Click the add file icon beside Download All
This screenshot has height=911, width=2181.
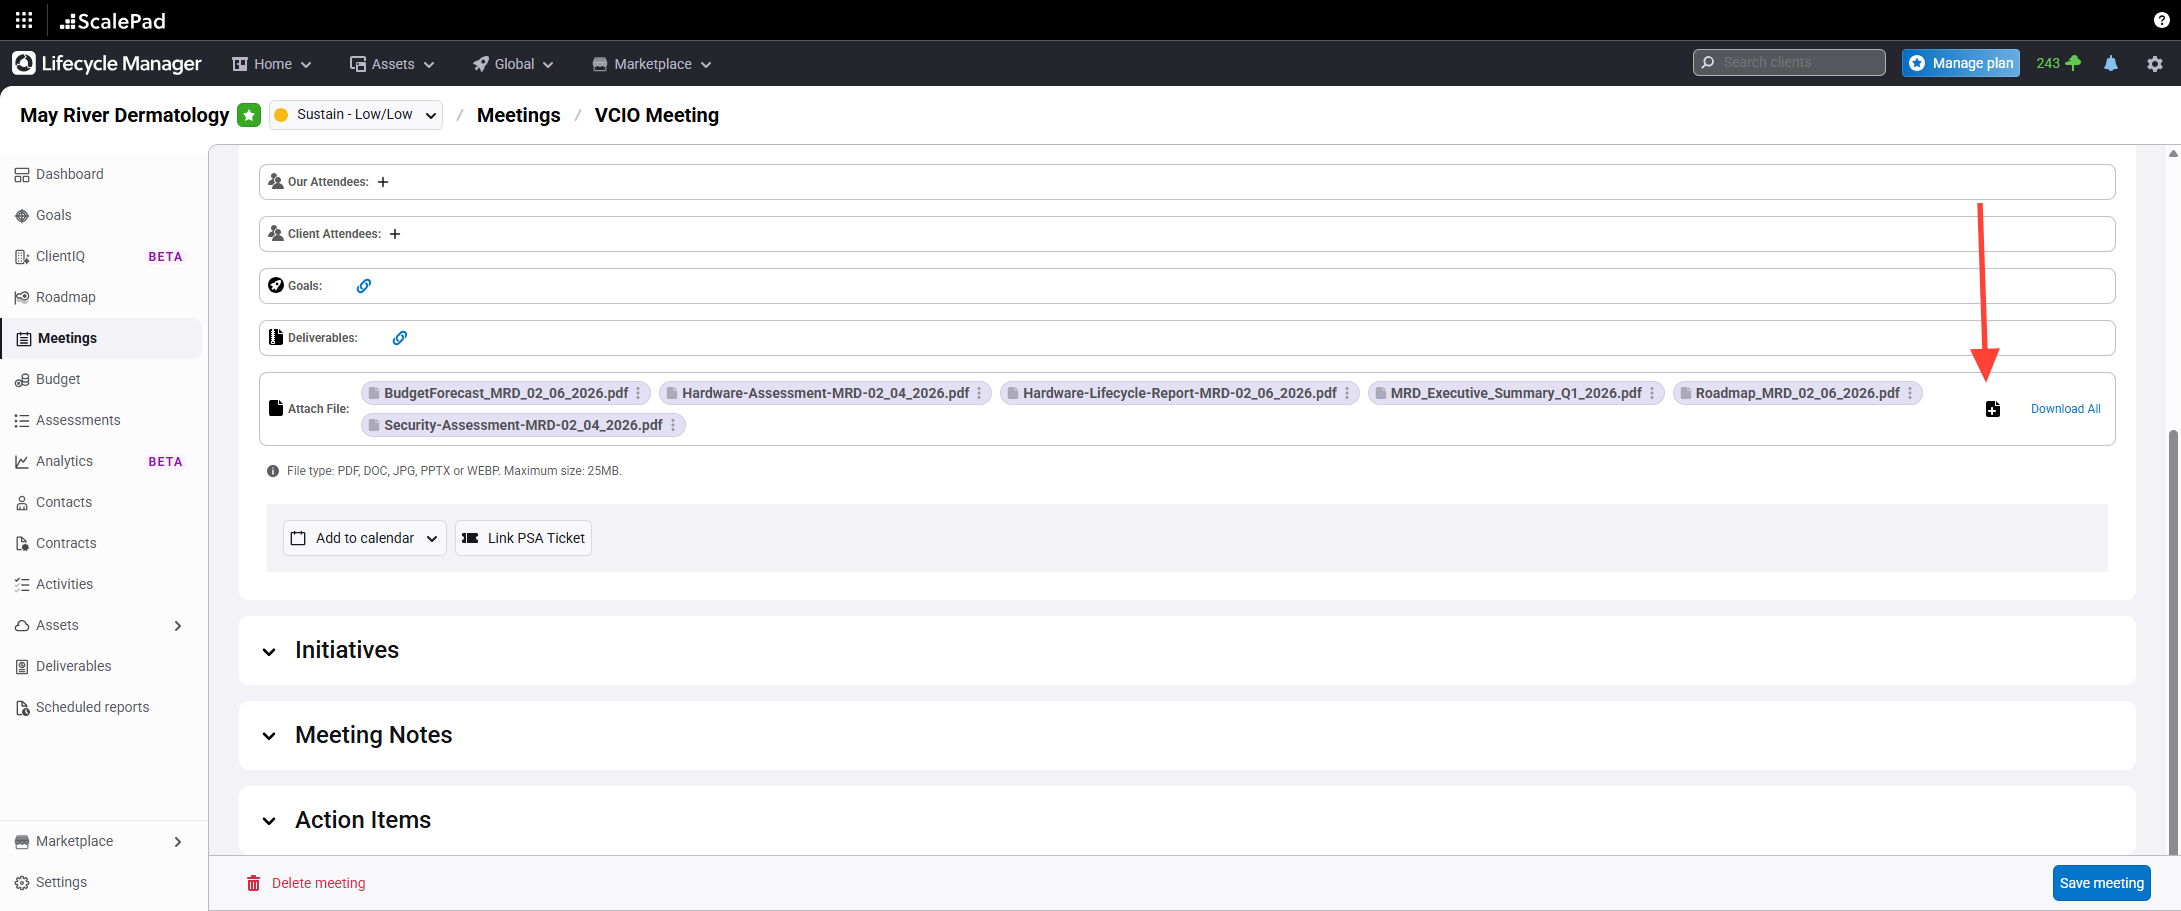click(1992, 409)
